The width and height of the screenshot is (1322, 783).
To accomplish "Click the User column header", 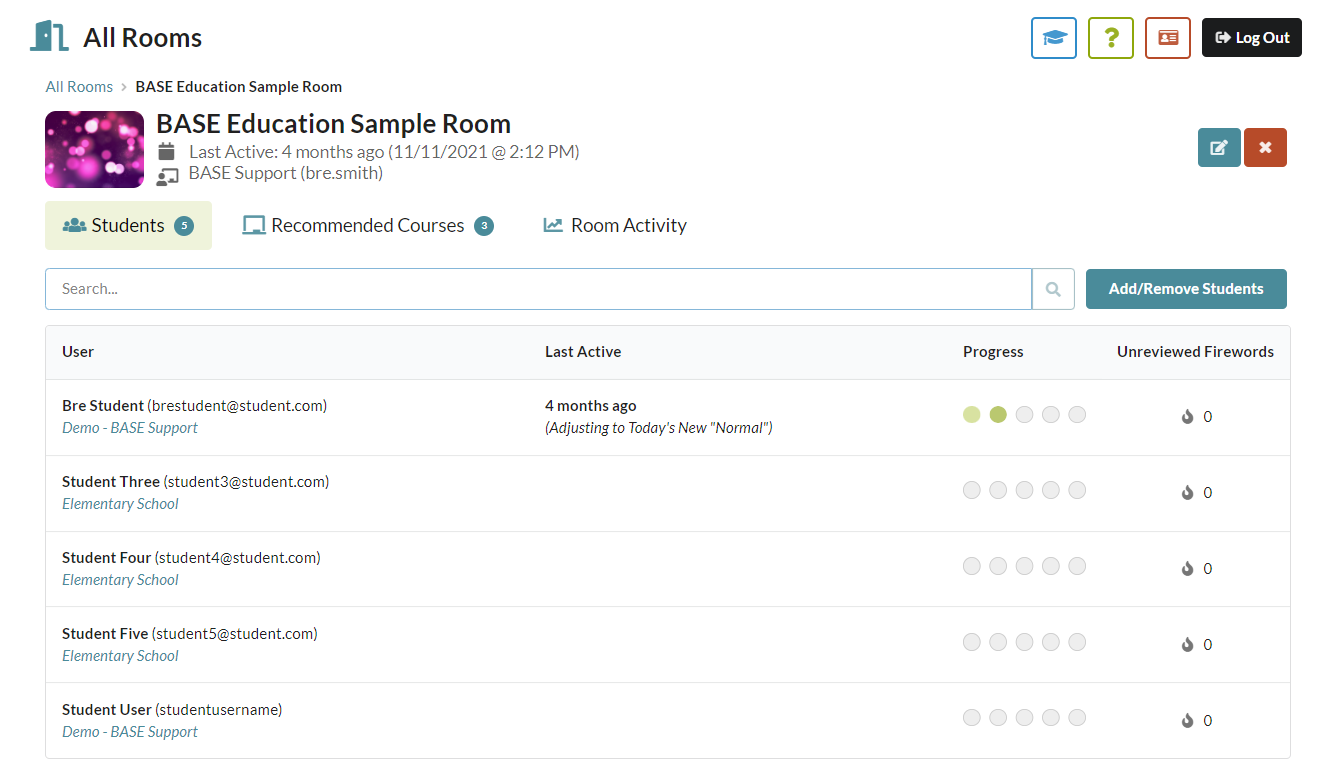I will tap(78, 352).
